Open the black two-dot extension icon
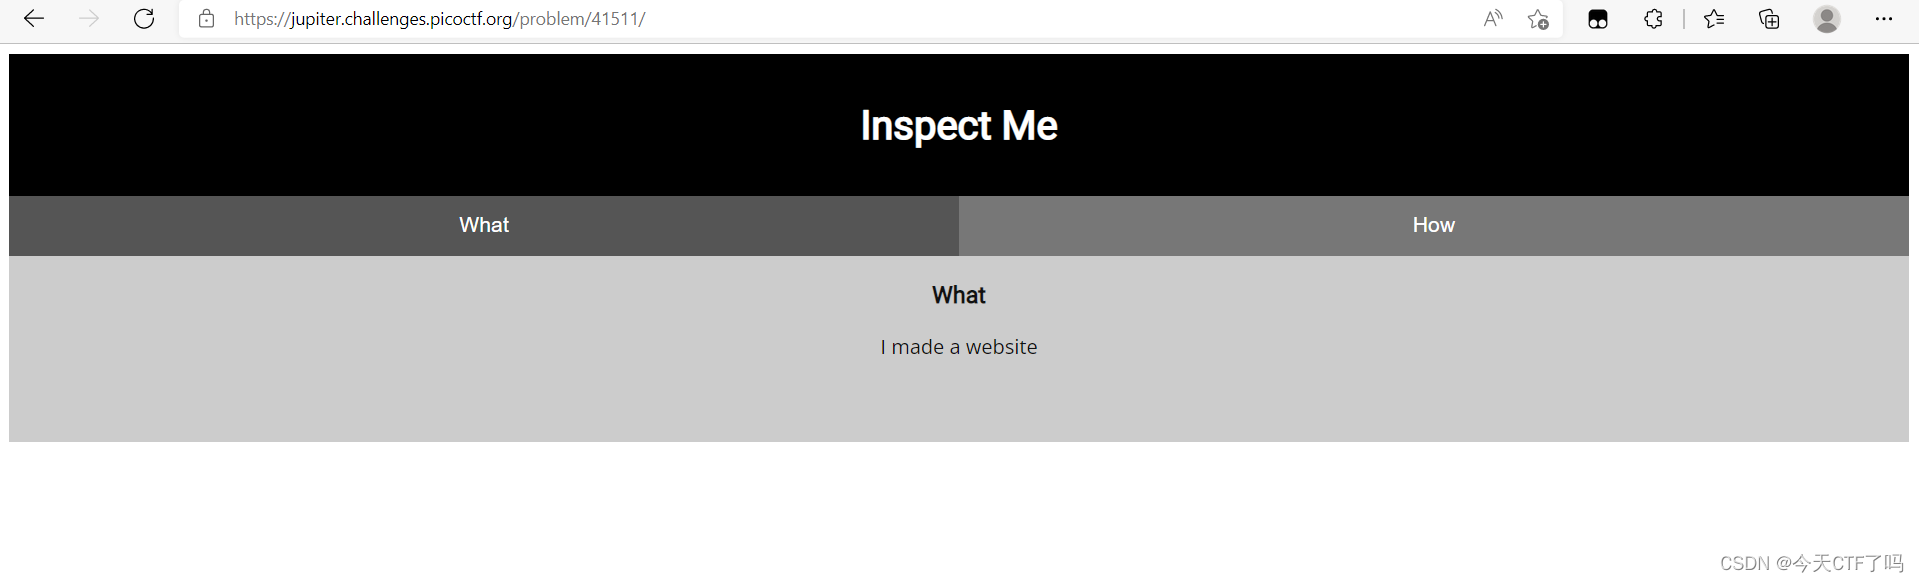Image resolution: width=1919 pixels, height=582 pixels. click(x=1597, y=19)
